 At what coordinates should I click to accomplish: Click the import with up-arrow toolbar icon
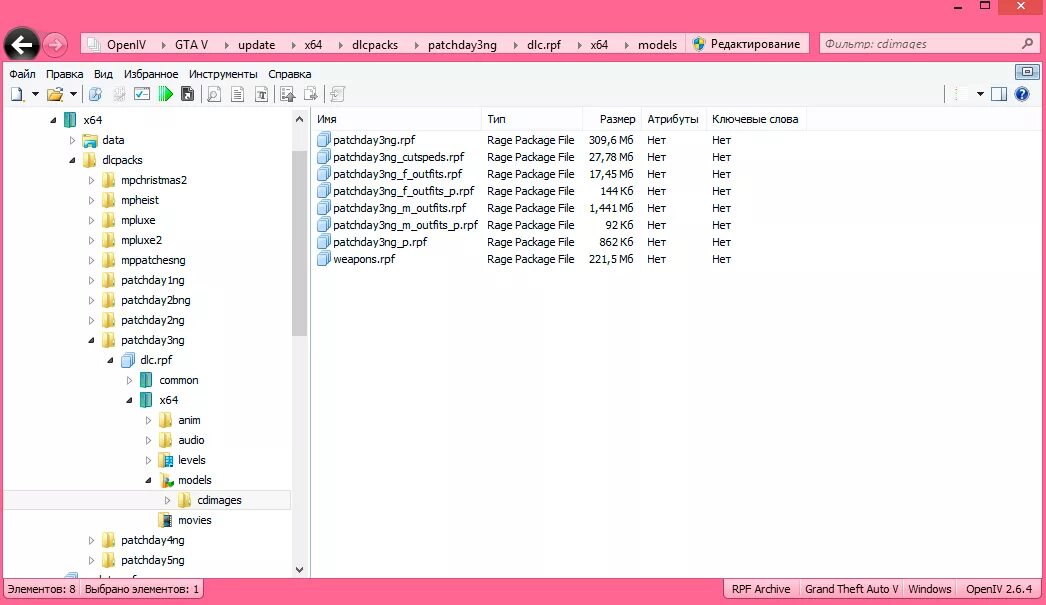coord(288,94)
